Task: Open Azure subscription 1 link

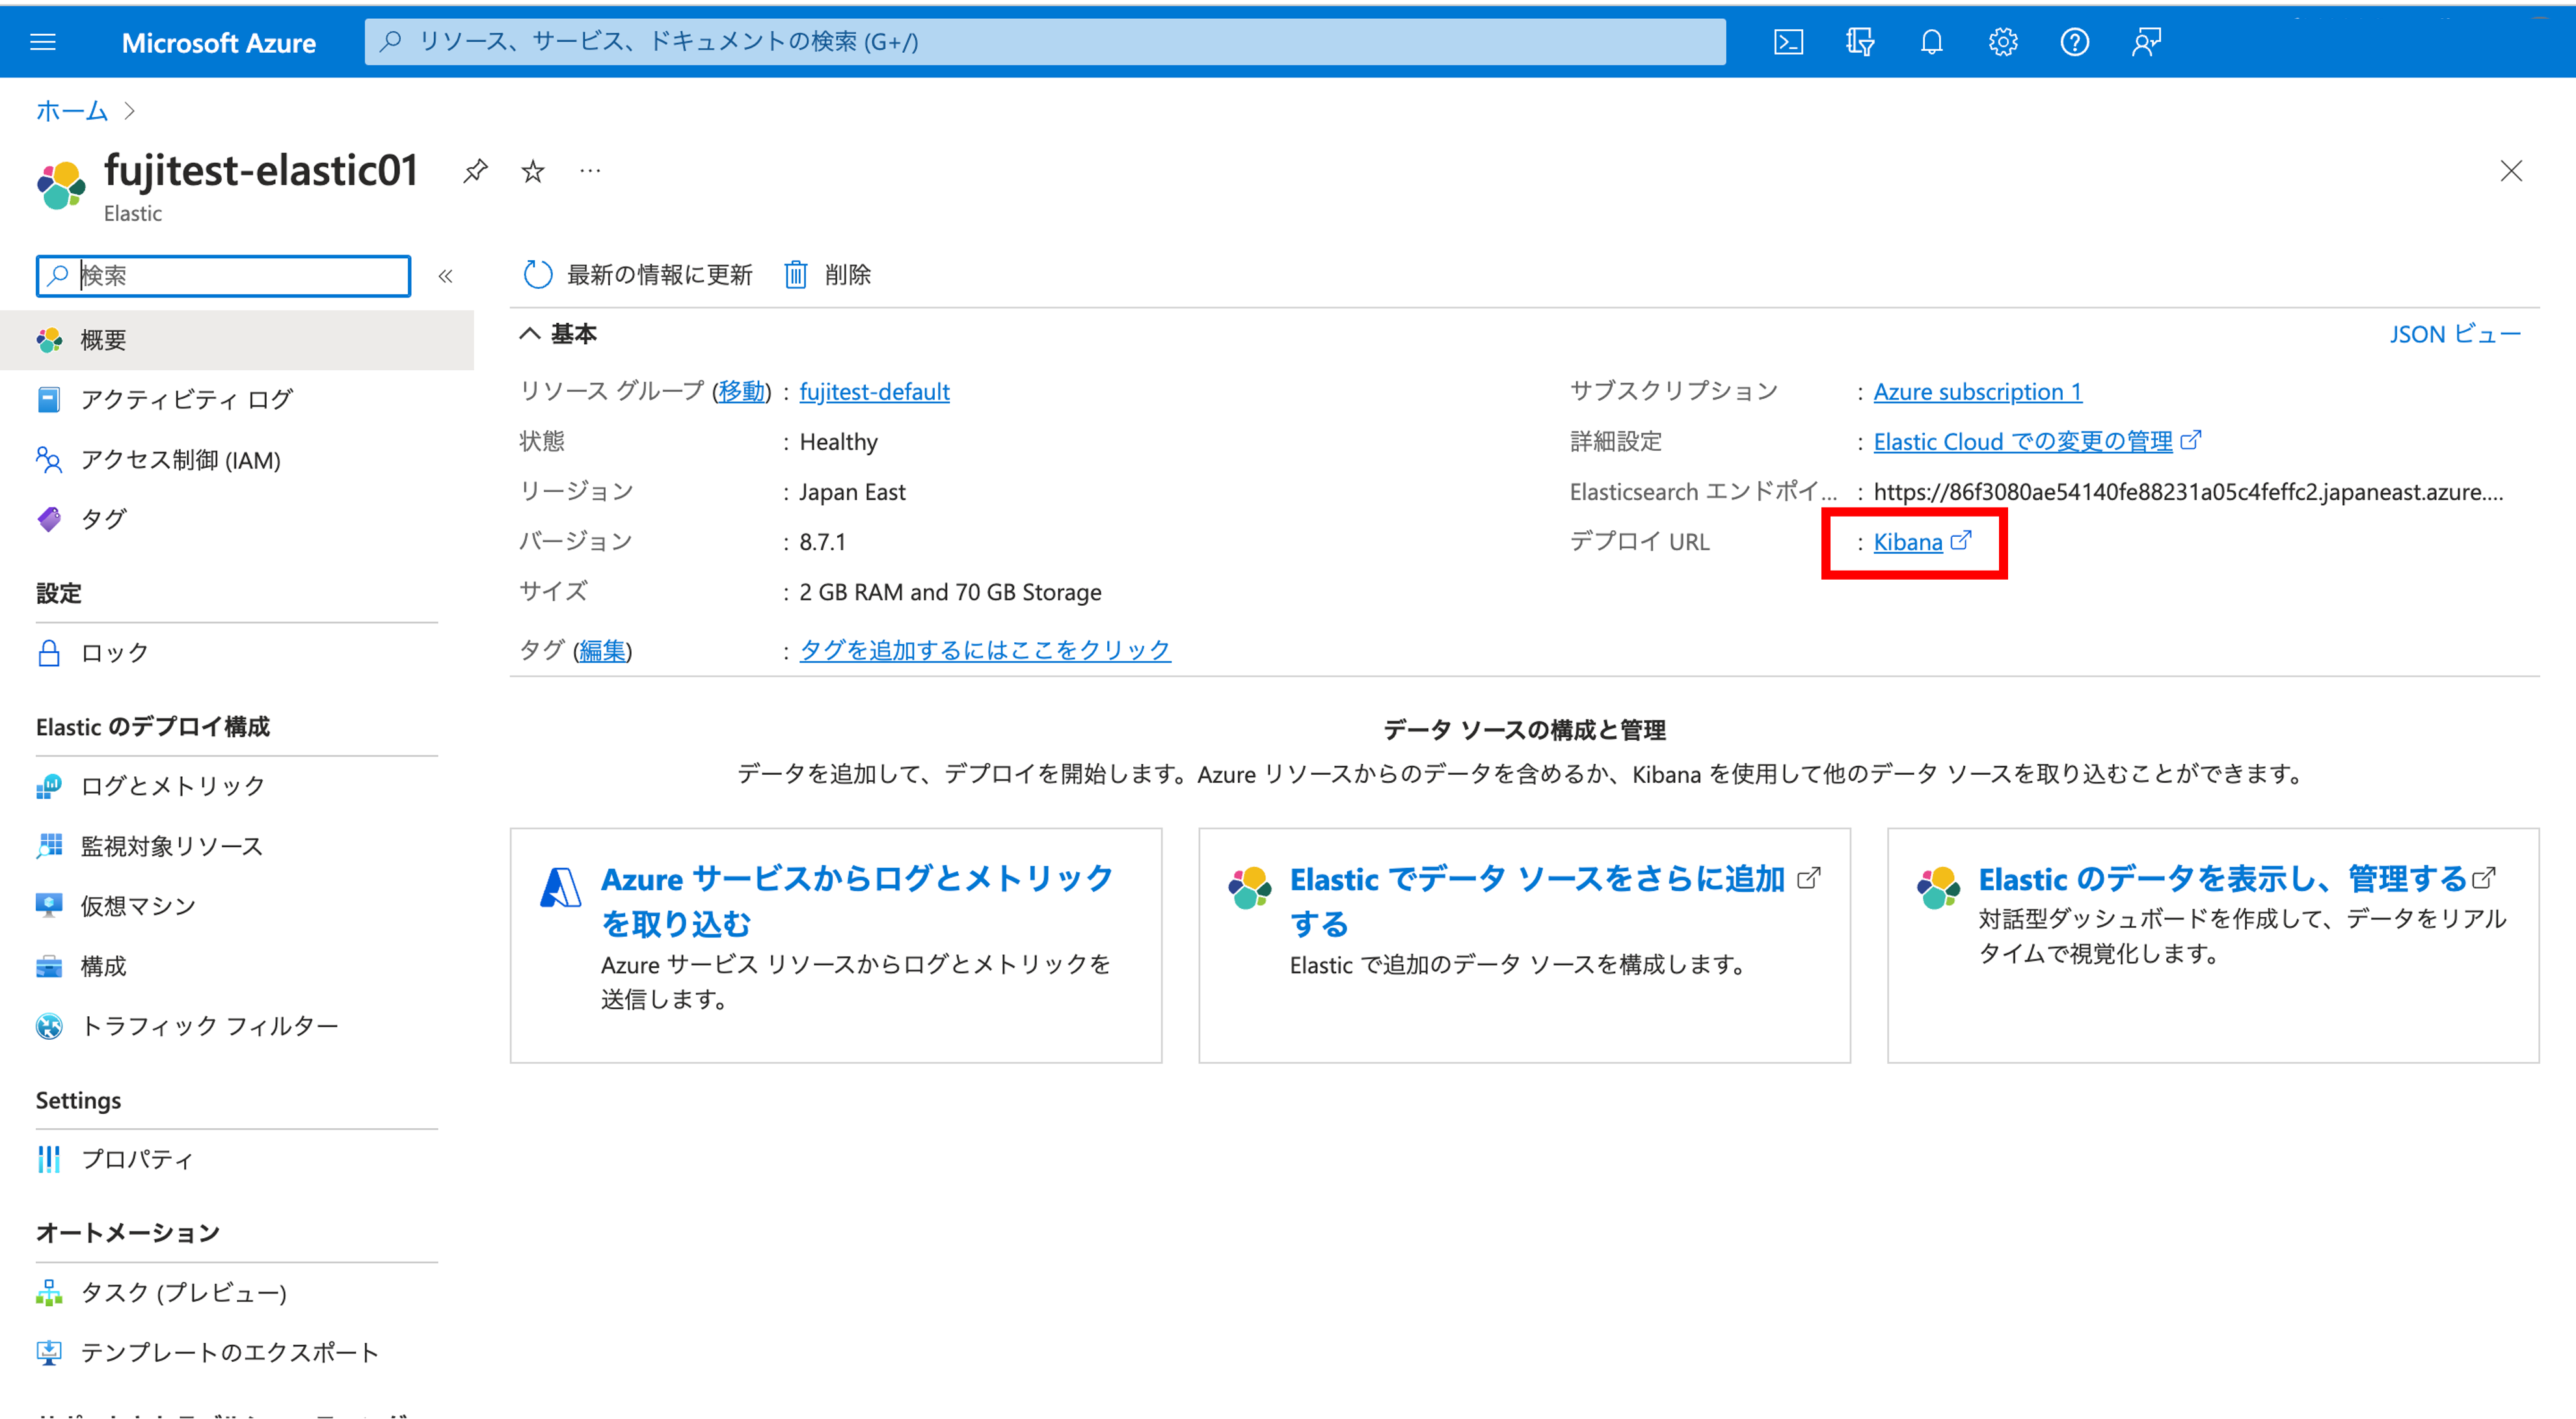Action: point(1977,391)
